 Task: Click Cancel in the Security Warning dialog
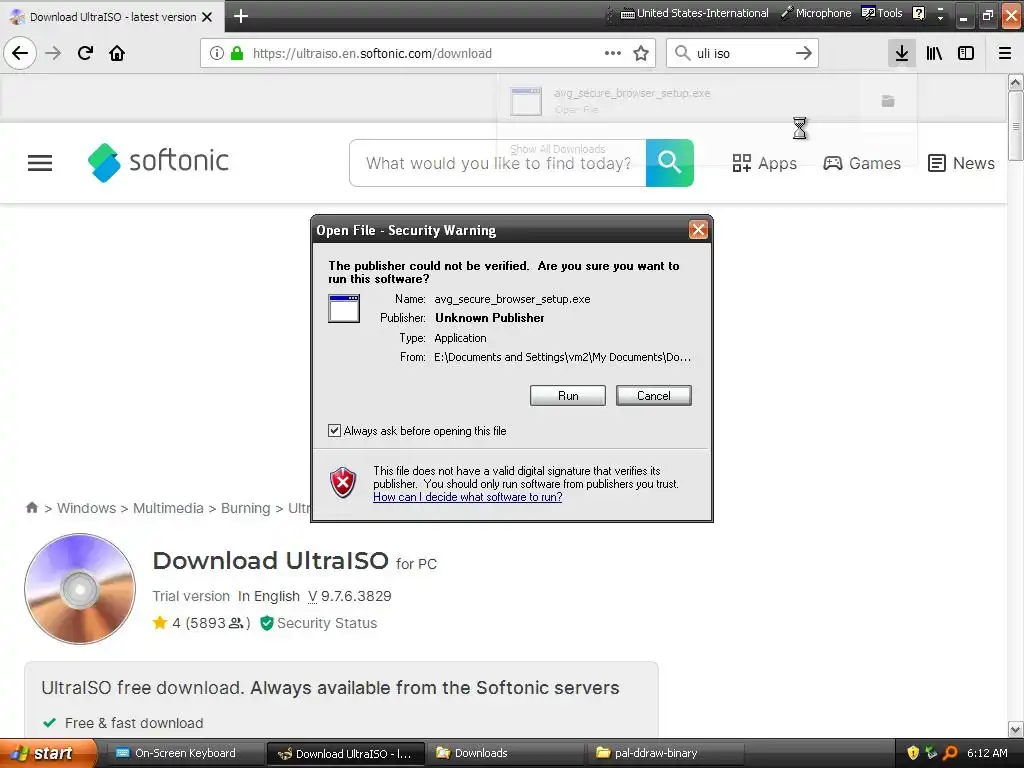pos(654,396)
